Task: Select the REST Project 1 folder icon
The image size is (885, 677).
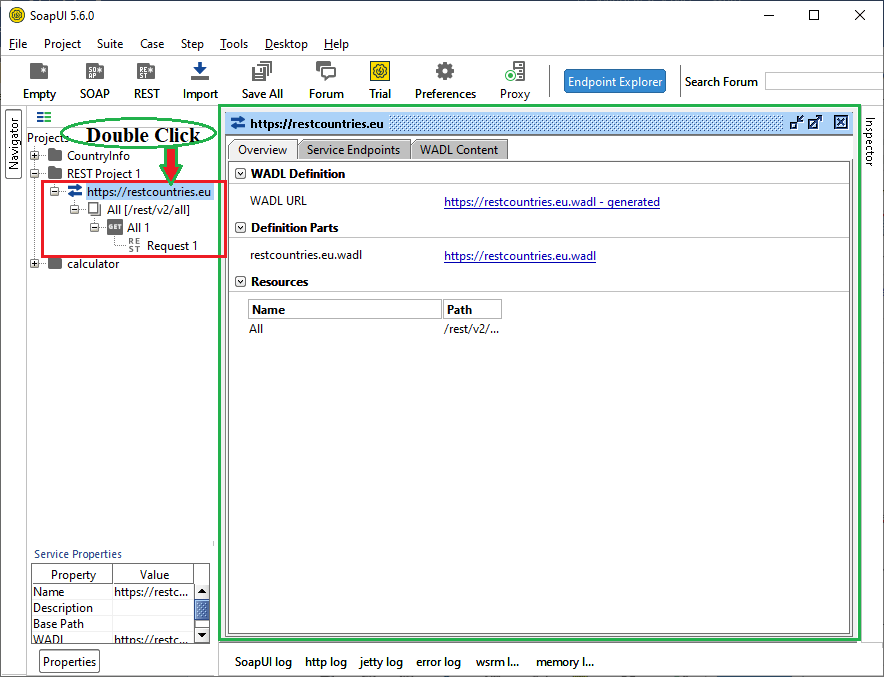Action: (x=55, y=173)
